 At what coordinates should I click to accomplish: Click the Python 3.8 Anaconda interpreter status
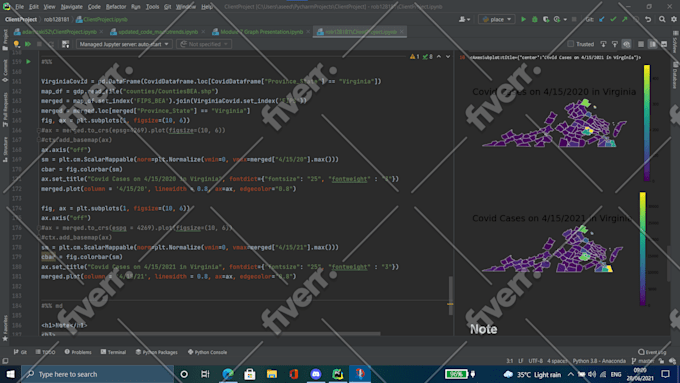pos(599,361)
